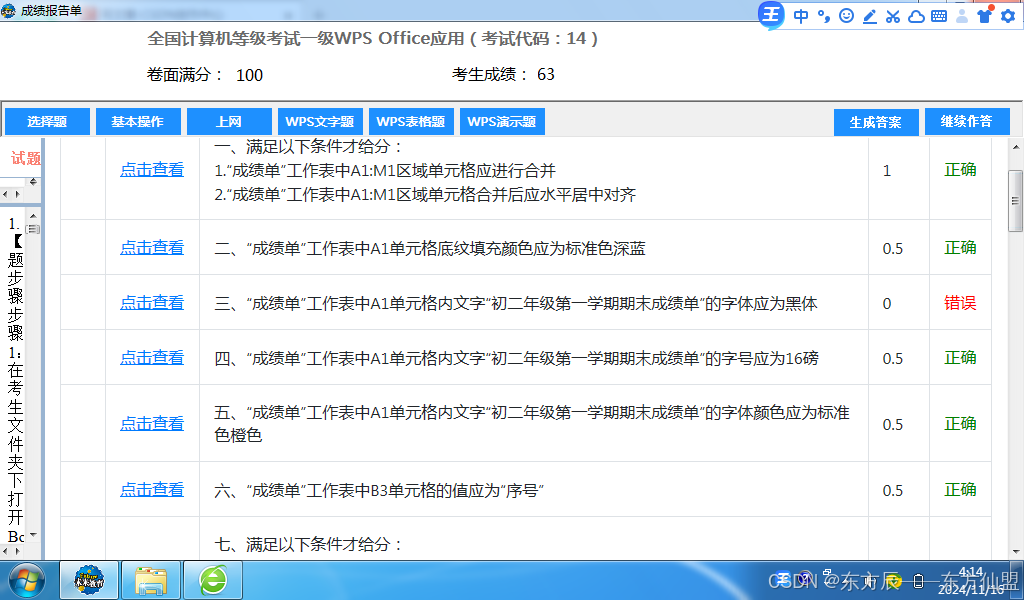
Task: Open the soft keyboard icon
Action: (x=939, y=16)
